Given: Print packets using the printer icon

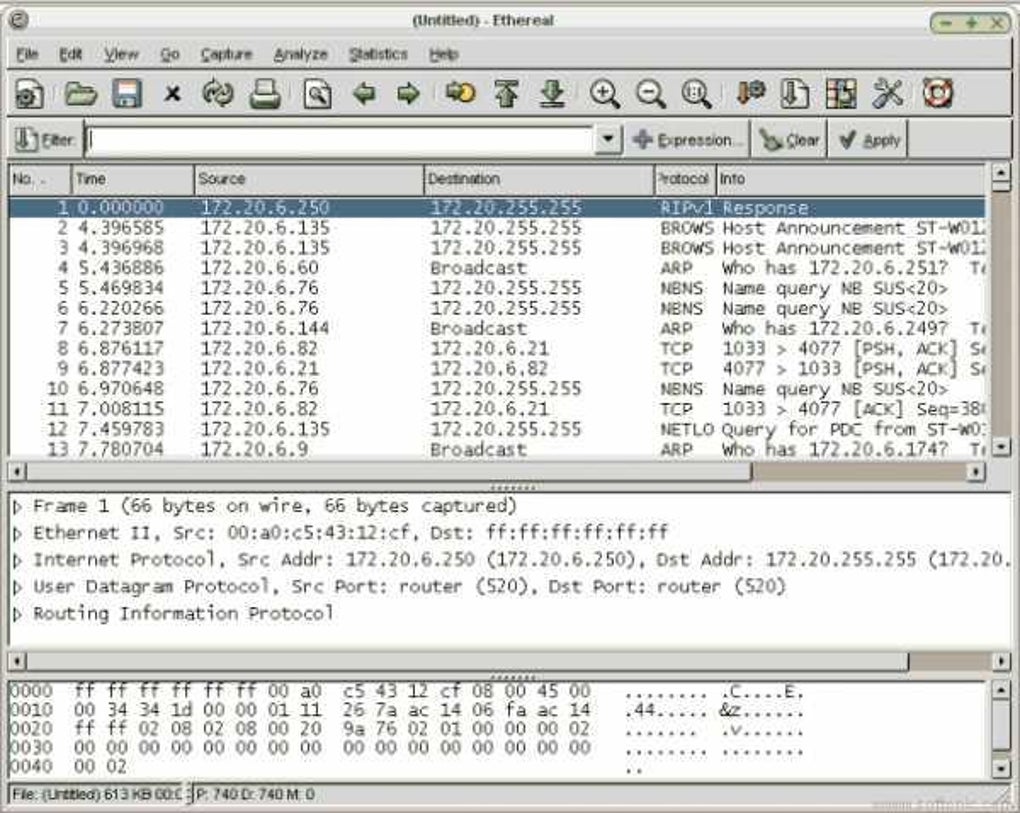Looking at the screenshot, I should point(265,94).
